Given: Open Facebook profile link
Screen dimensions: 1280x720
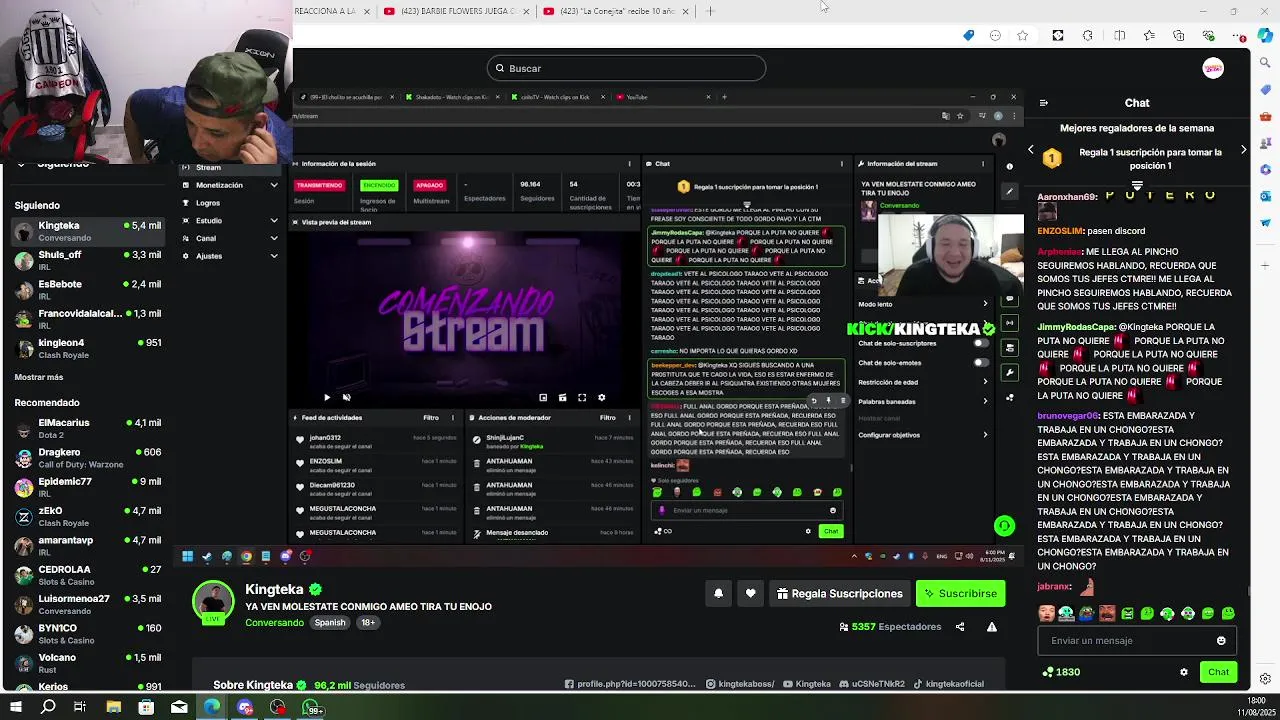Looking at the screenshot, I should pyautogui.click(x=630, y=684).
